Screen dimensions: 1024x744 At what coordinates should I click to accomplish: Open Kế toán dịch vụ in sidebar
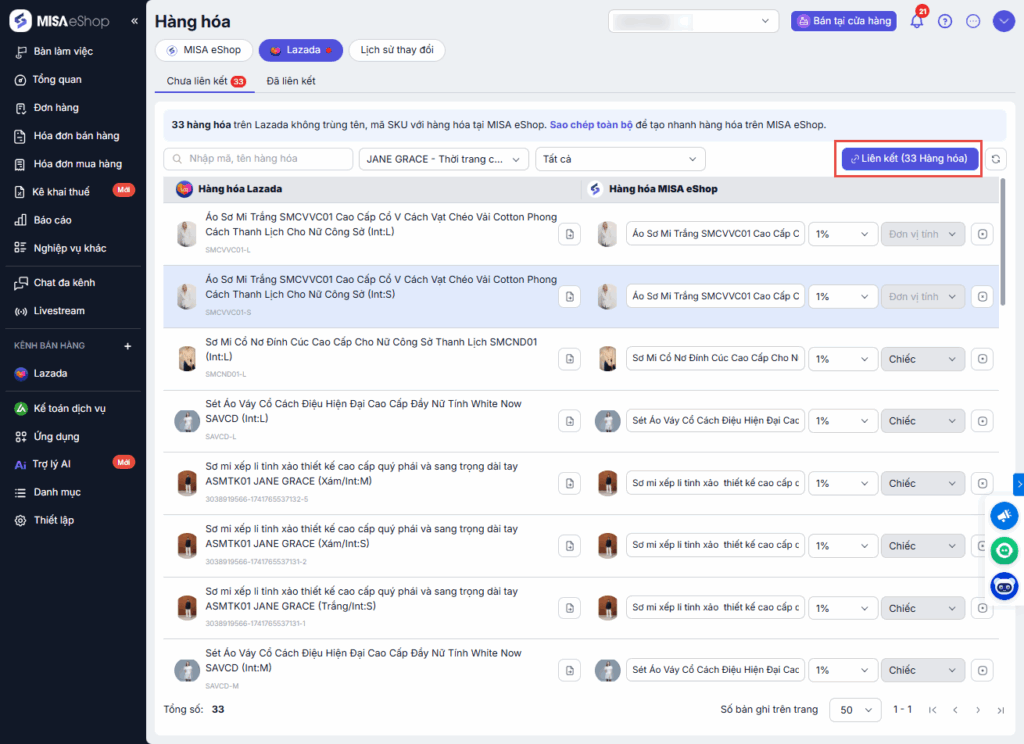click(x=69, y=408)
